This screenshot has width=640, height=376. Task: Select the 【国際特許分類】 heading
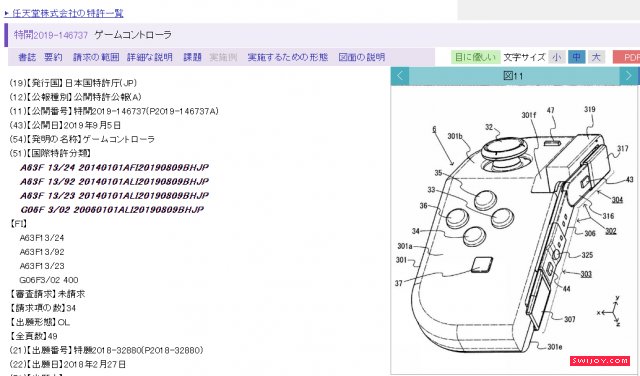pos(50,153)
